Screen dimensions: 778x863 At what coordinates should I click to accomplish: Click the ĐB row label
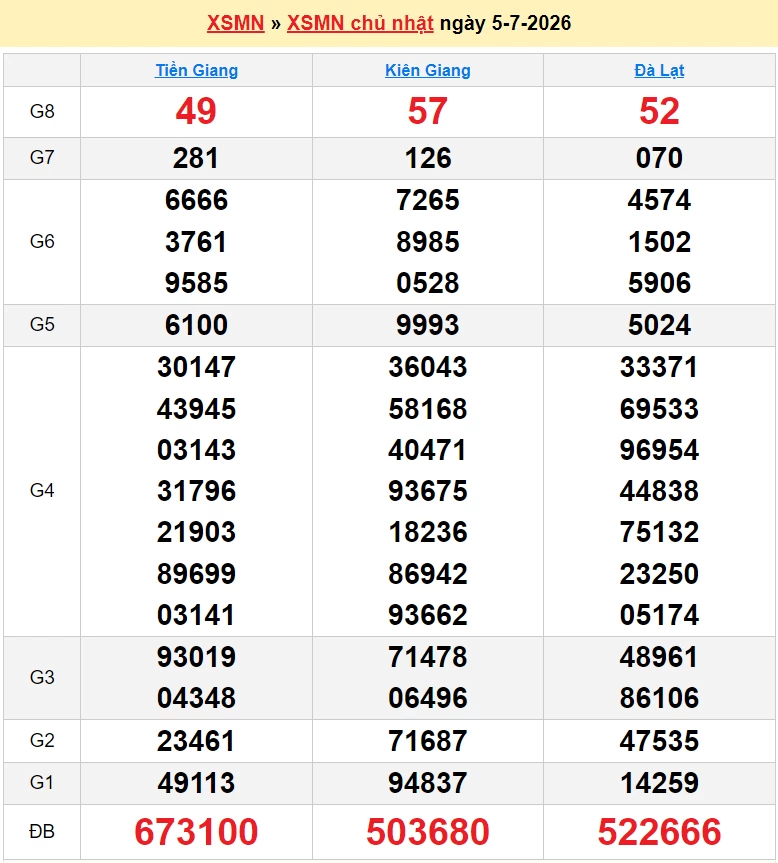pyautogui.click(x=42, y=831)
